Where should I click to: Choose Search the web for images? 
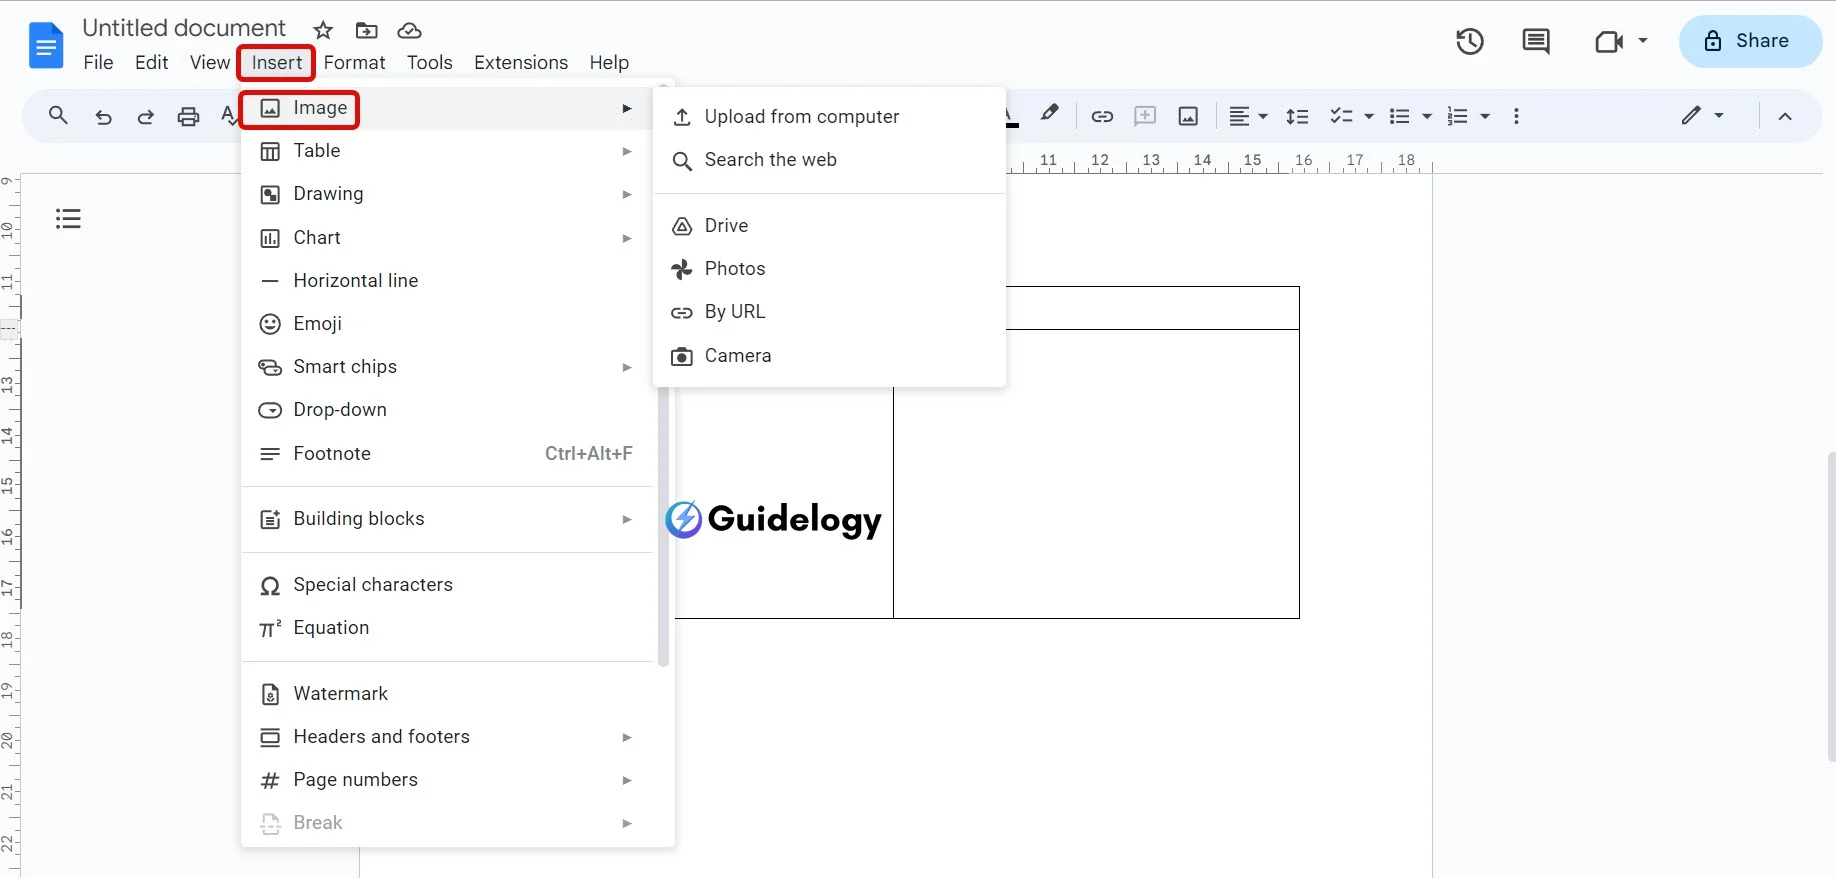pos(829,160)
